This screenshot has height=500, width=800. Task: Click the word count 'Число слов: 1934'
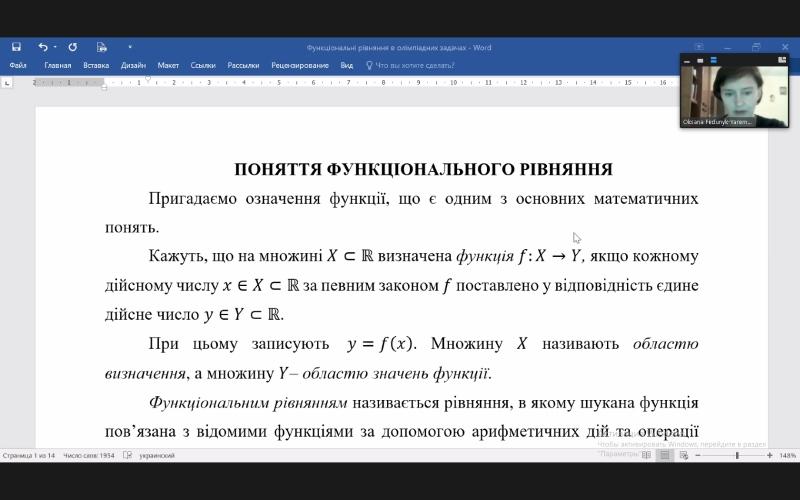[x=89, y=455]
